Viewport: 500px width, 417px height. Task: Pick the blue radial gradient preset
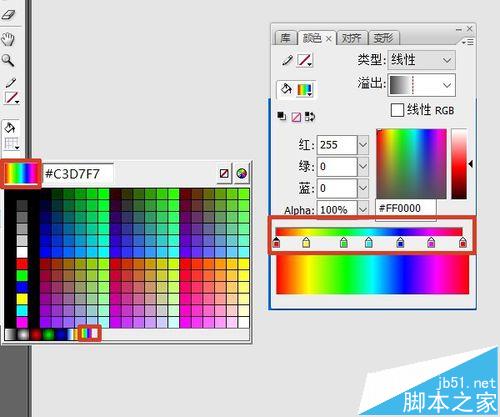tap(61, 334)
